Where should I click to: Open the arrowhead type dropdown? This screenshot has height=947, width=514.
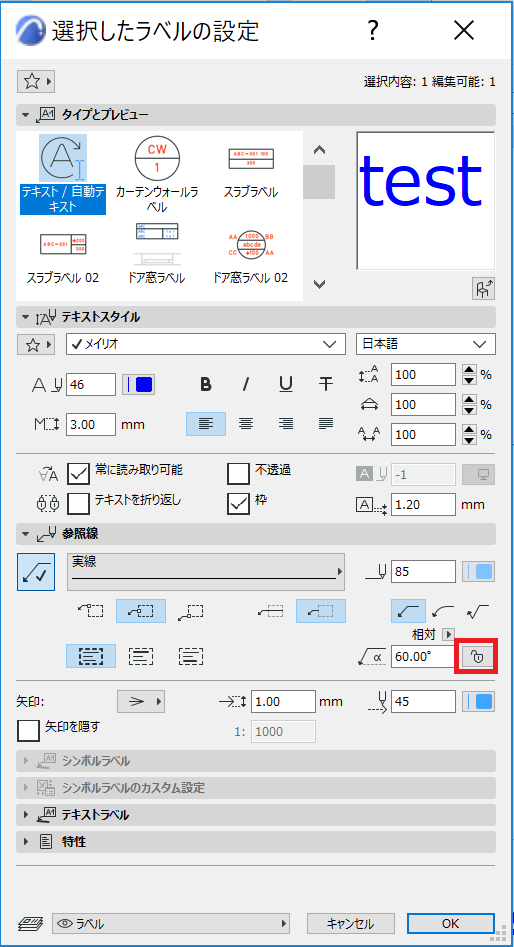[x=141, y=702]
